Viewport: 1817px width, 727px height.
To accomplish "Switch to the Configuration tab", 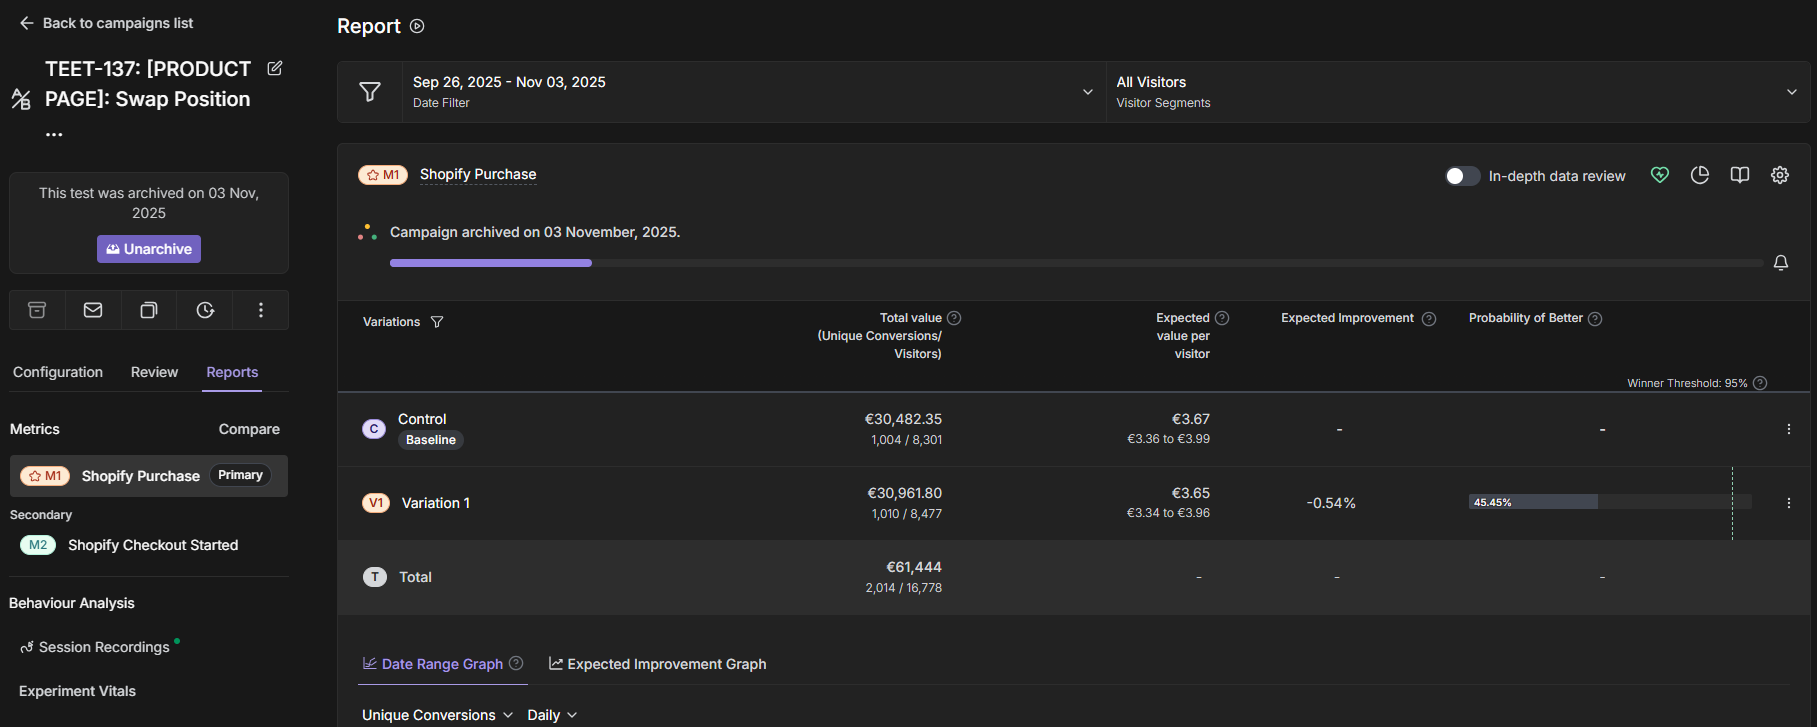I will pos(58,372).
